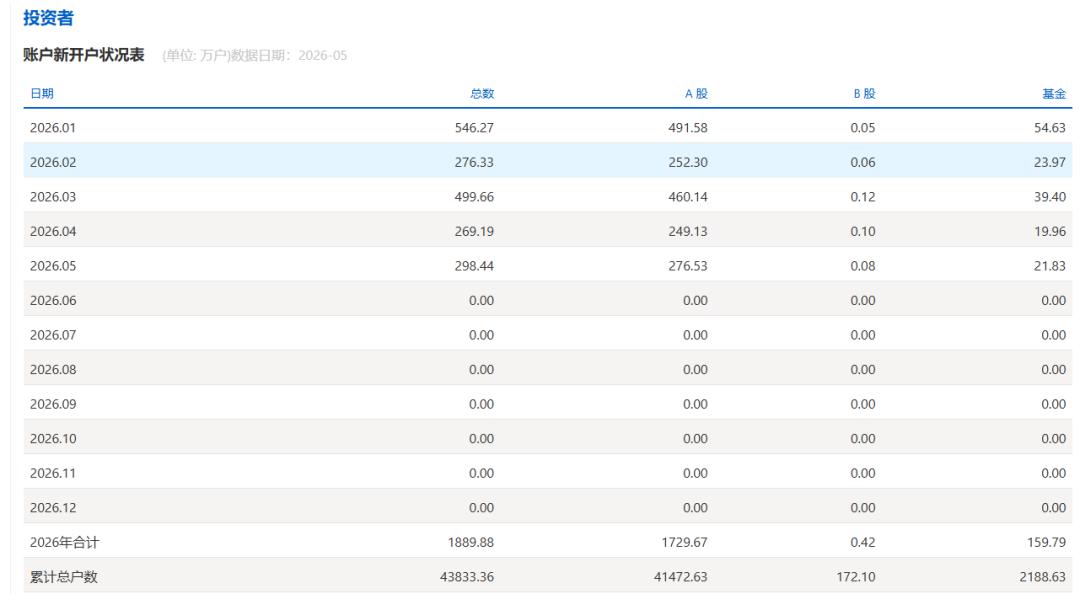Click the 投资者 section heading
This screenshot has height=594, width=1080.
48,18
